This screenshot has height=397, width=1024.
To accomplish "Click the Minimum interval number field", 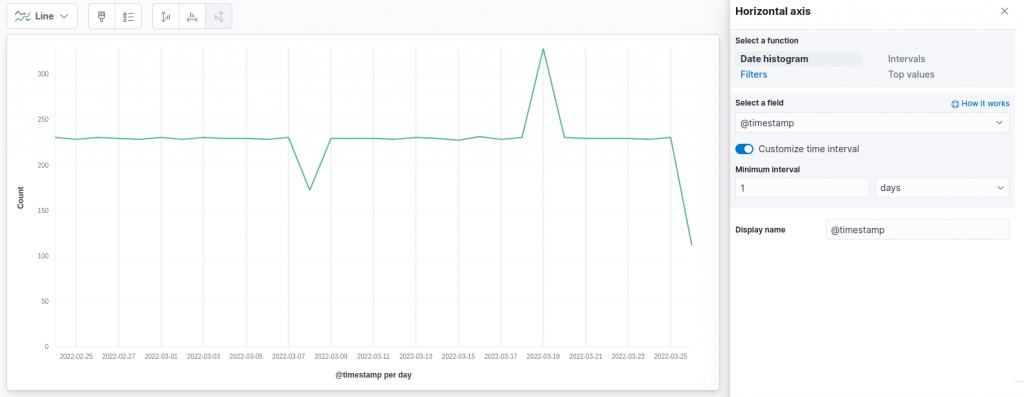I will click(802, 188).
